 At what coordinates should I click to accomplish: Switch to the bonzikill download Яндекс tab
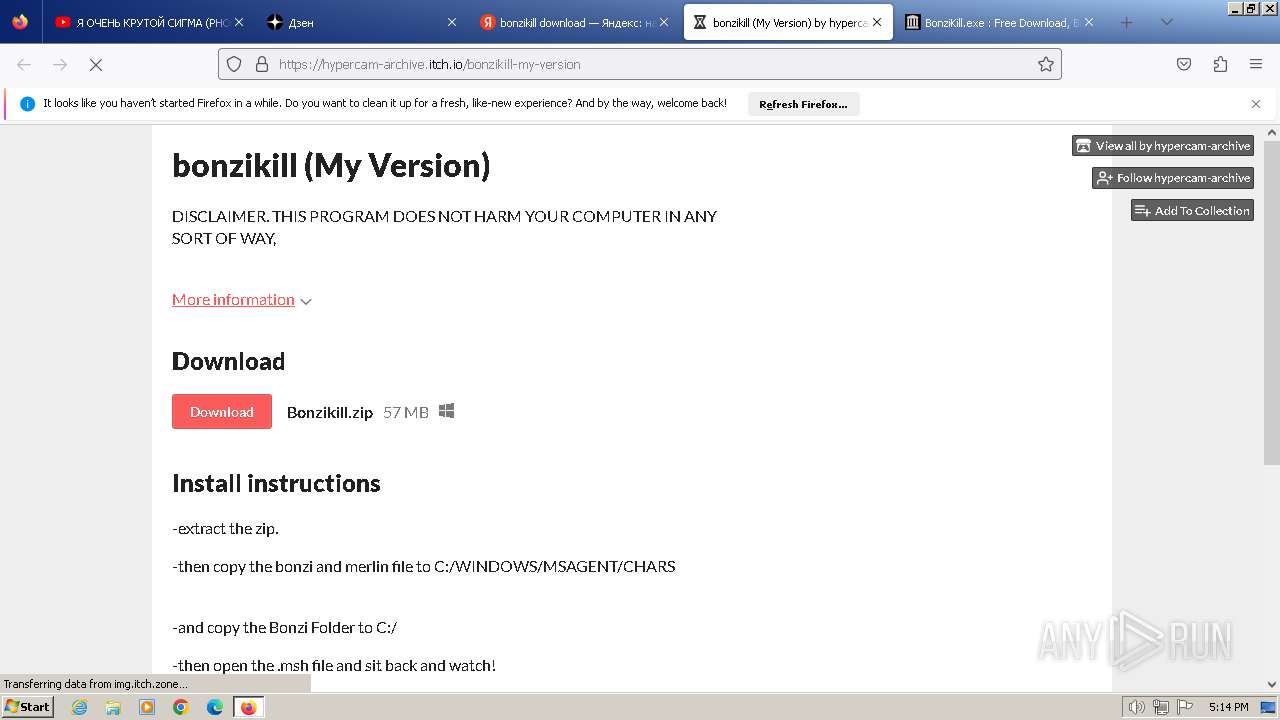tap(575, 22)
